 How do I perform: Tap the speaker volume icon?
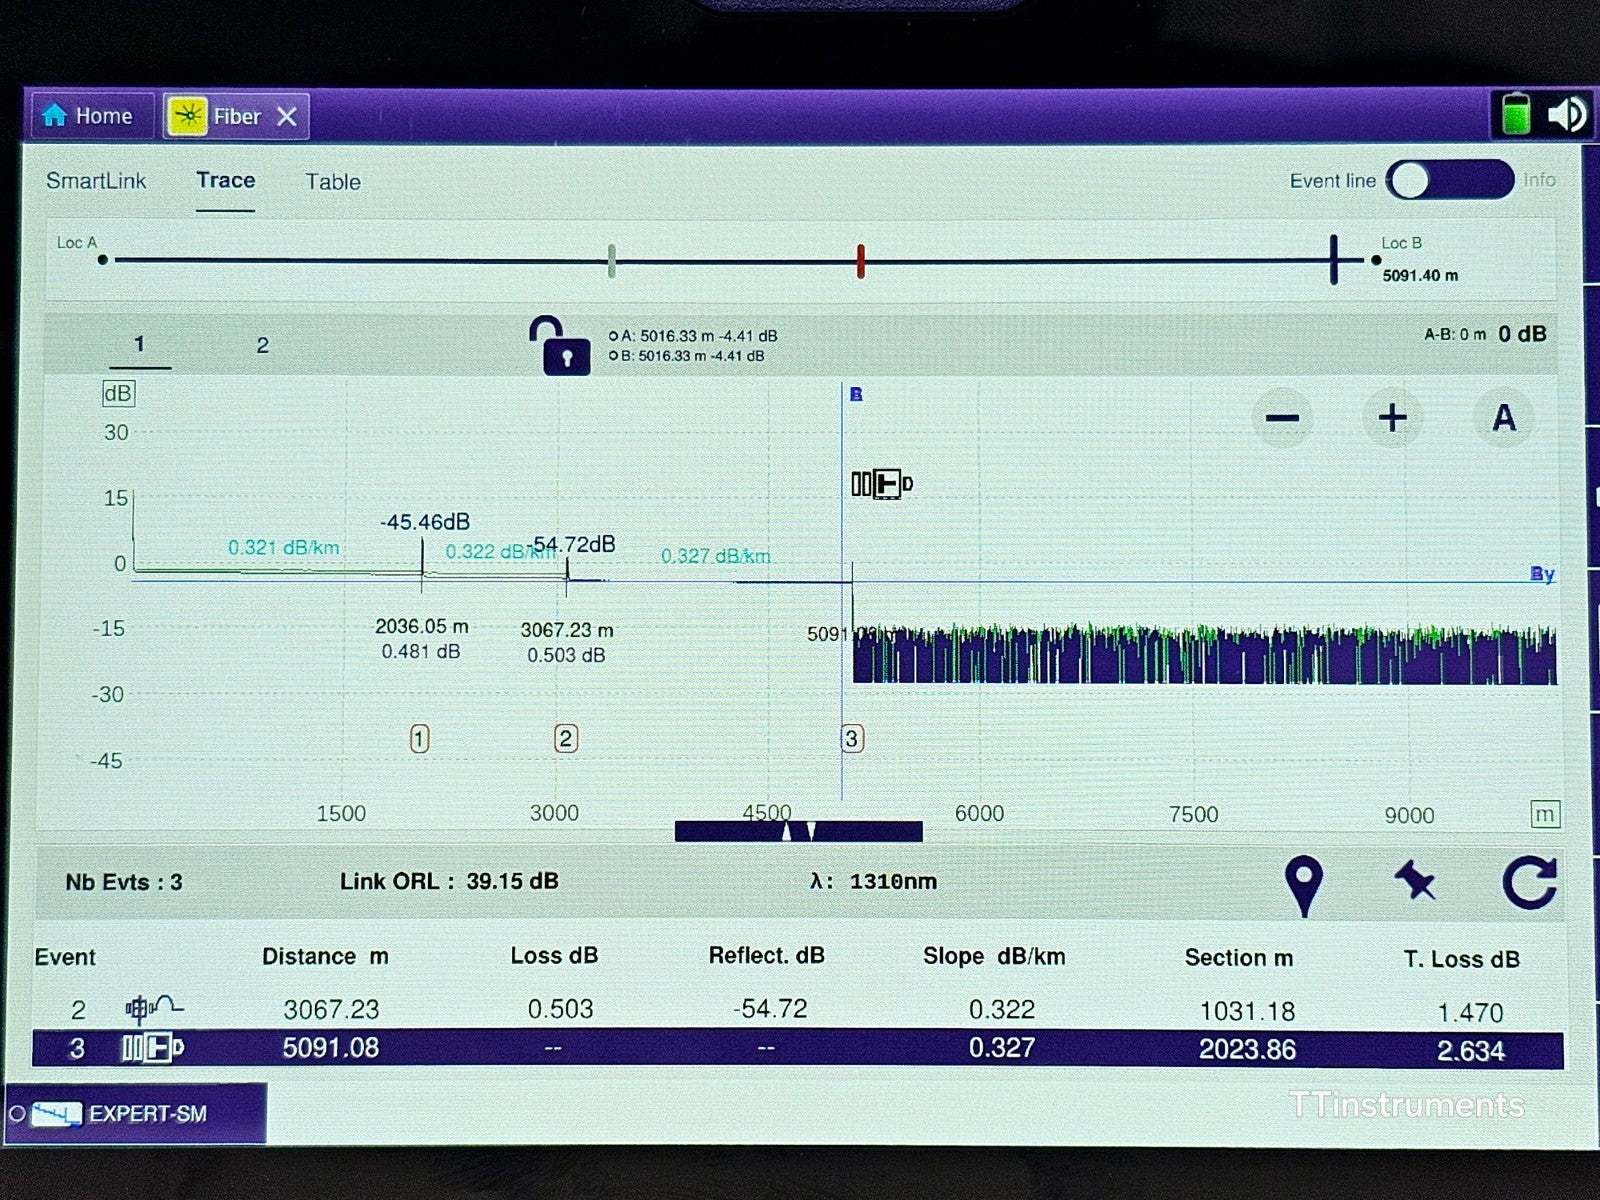1566,115
